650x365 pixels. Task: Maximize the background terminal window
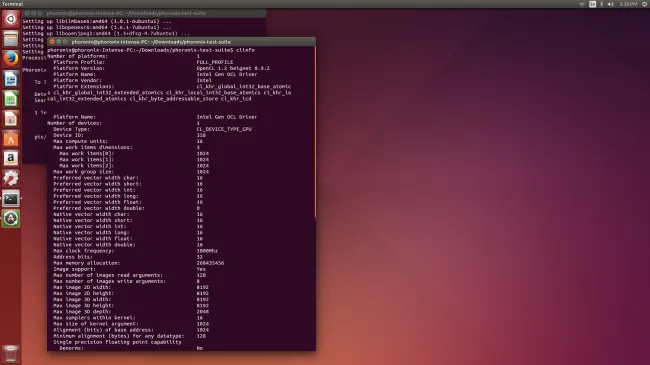pos(40,13)
